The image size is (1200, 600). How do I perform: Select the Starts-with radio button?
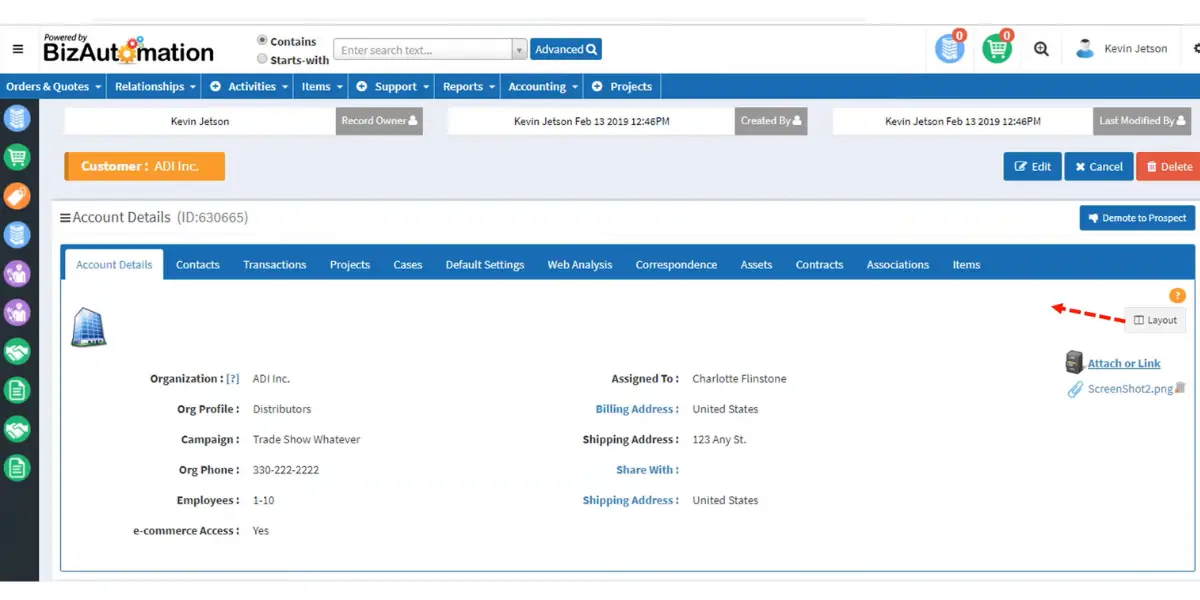262,59
